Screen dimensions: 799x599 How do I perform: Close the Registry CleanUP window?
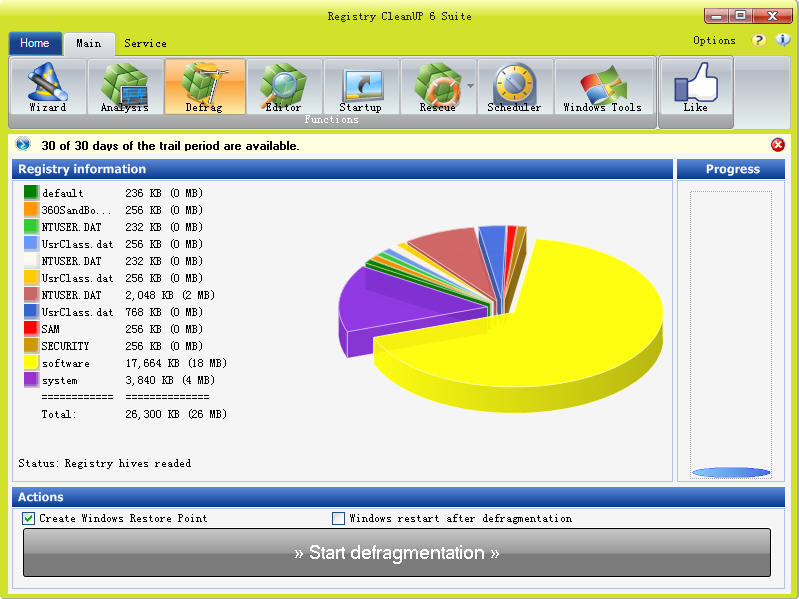click(x=773, y=16)
